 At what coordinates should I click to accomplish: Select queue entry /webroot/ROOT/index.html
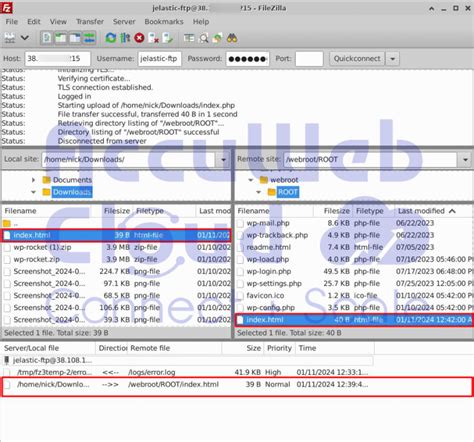pyautogui.click(x=188, y=385)
